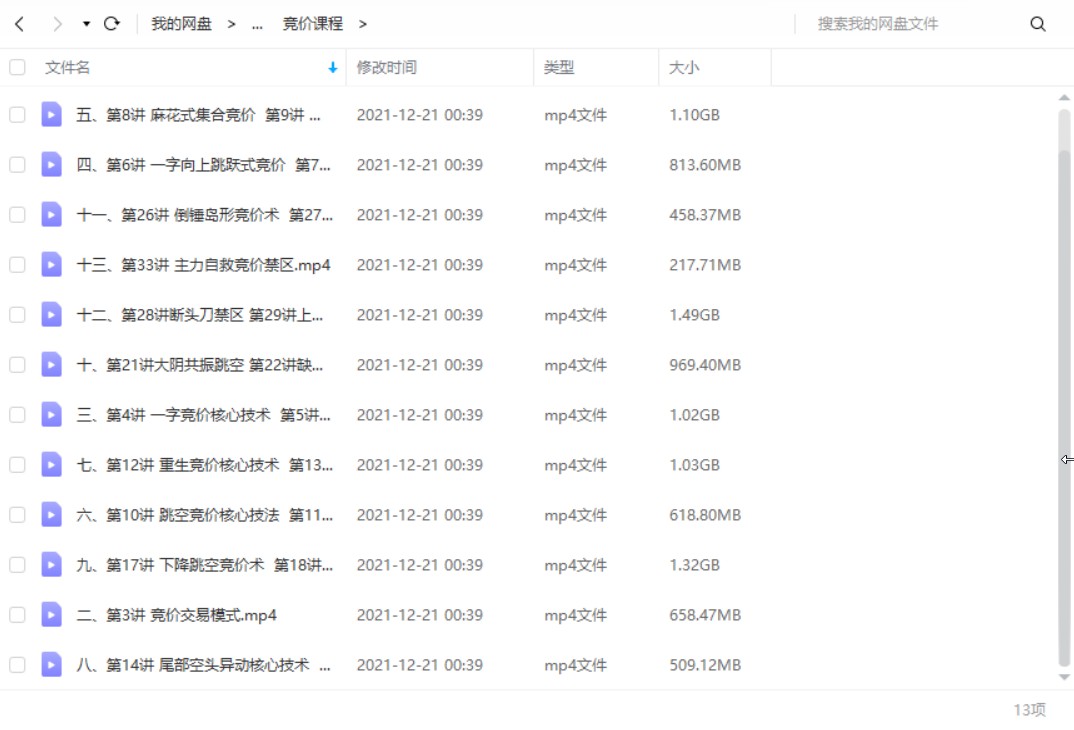Viewport: 1074px width, 730px height.
Task: Expand the collapsed breadcrumb ellipsis
Action: click(x=257, y=23)
